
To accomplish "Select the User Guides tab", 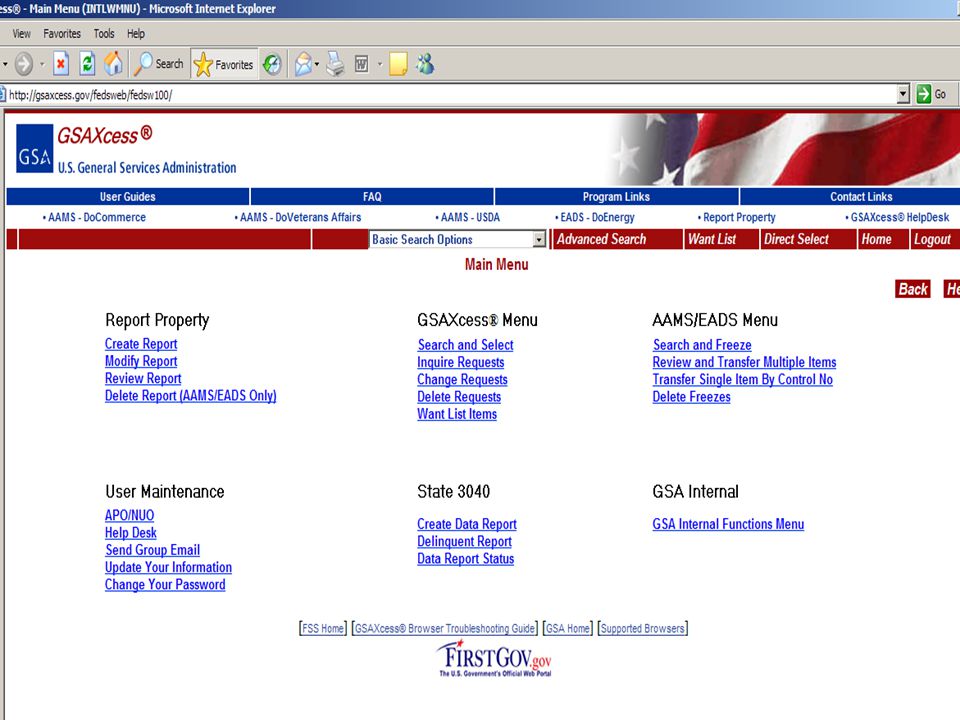I will [127, 197].
